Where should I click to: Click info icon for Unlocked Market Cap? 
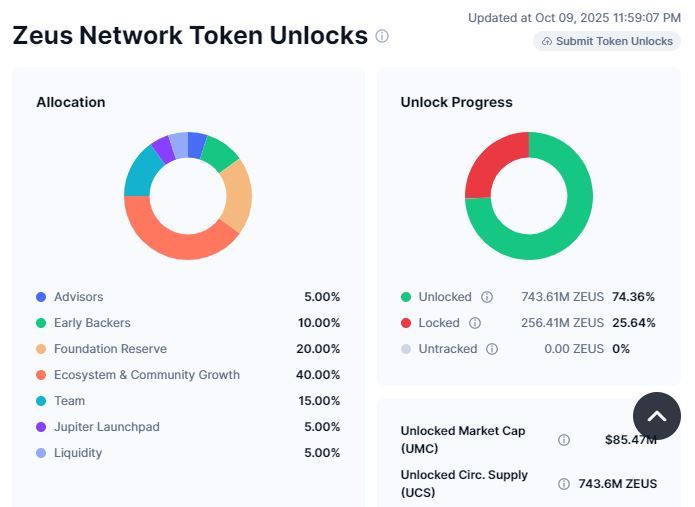[x=564, y=440]
